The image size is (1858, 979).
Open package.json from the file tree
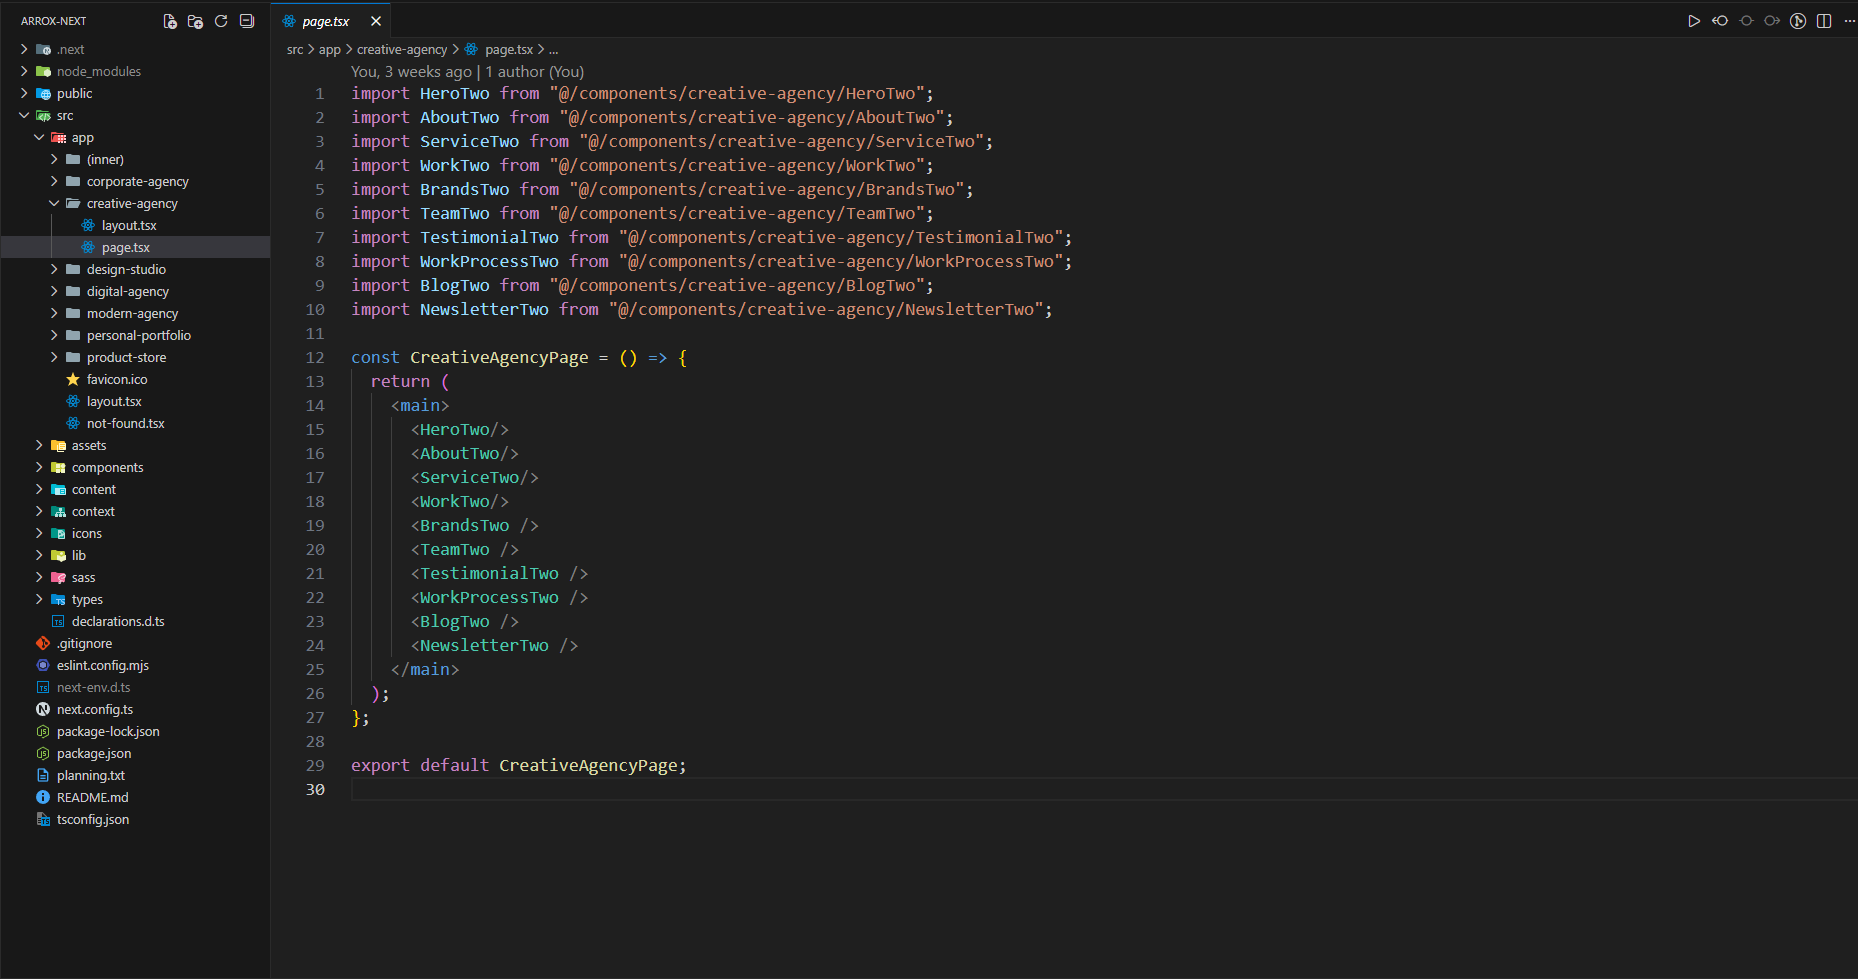[x=94, y=754]
